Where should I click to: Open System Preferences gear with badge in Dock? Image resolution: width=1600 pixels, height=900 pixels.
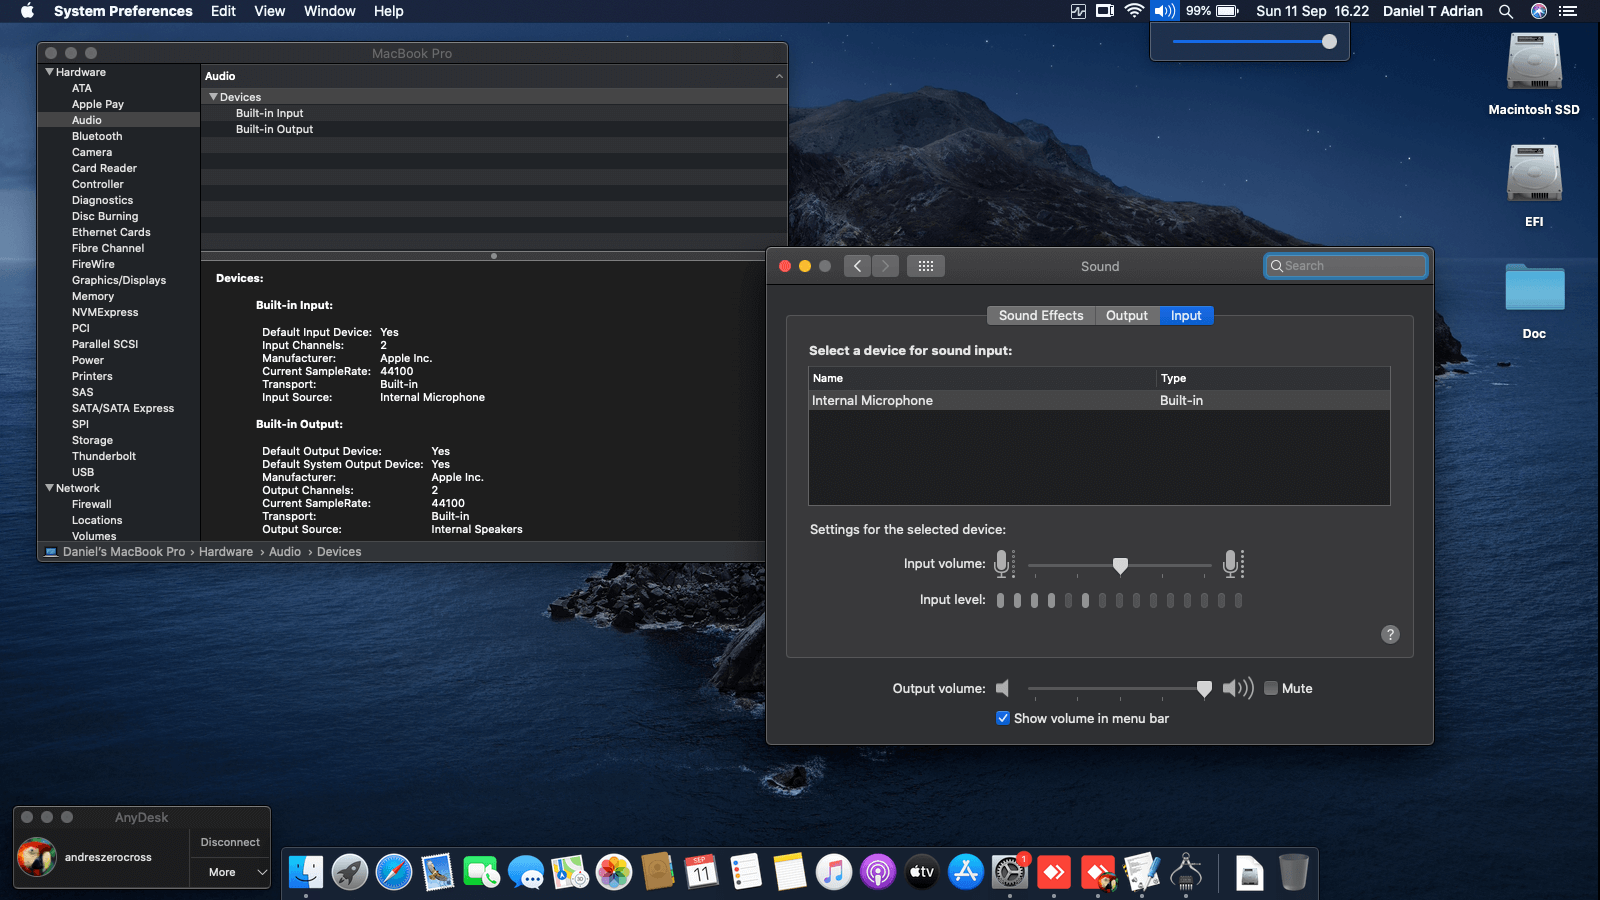1010,872
